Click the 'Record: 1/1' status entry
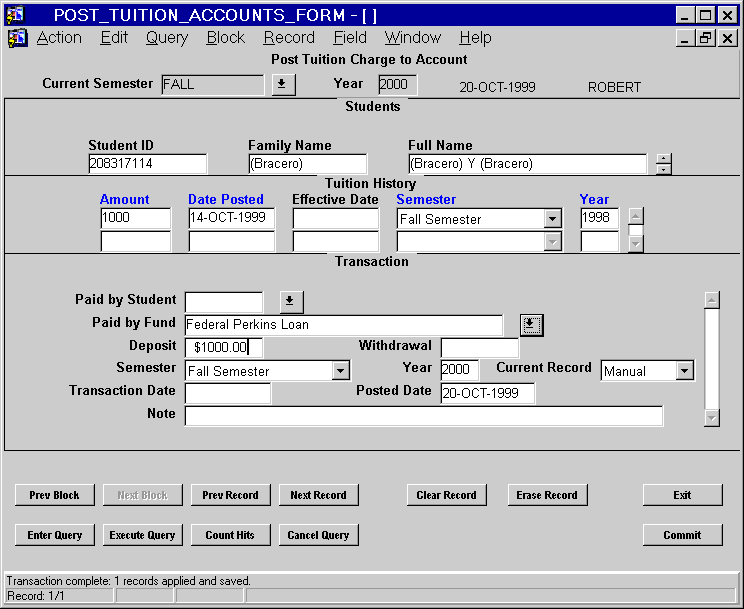The width and height of the screenshot is (744, 609). (36, 596)
